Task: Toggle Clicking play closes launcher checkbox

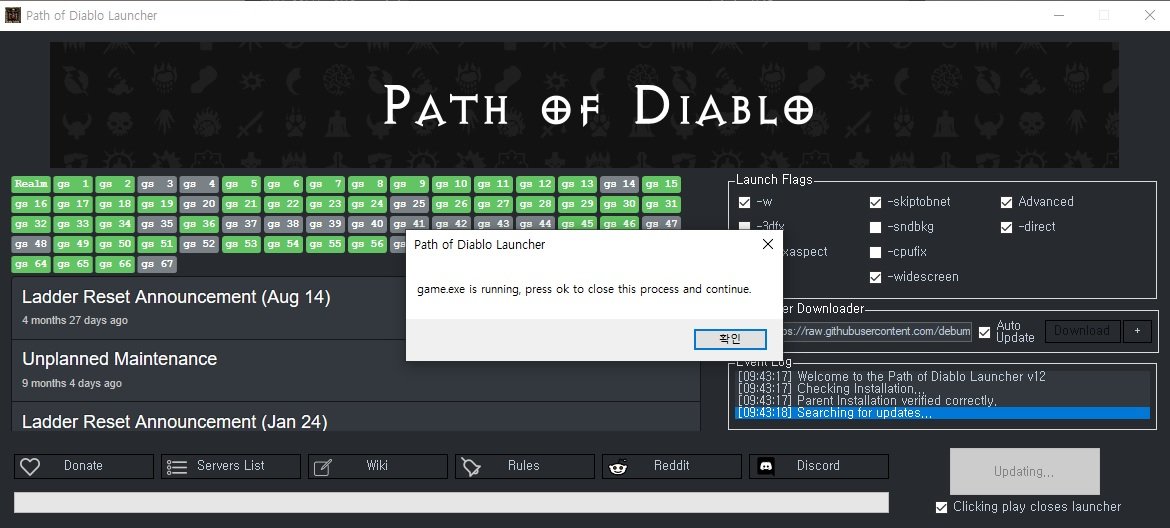Action: [x=942, y=507]
